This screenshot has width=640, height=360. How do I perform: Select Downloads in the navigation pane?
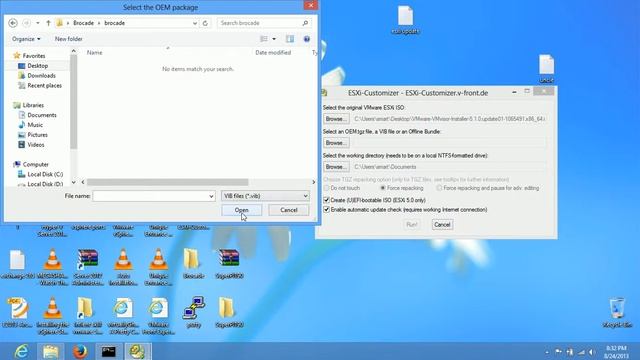[41, 76]
